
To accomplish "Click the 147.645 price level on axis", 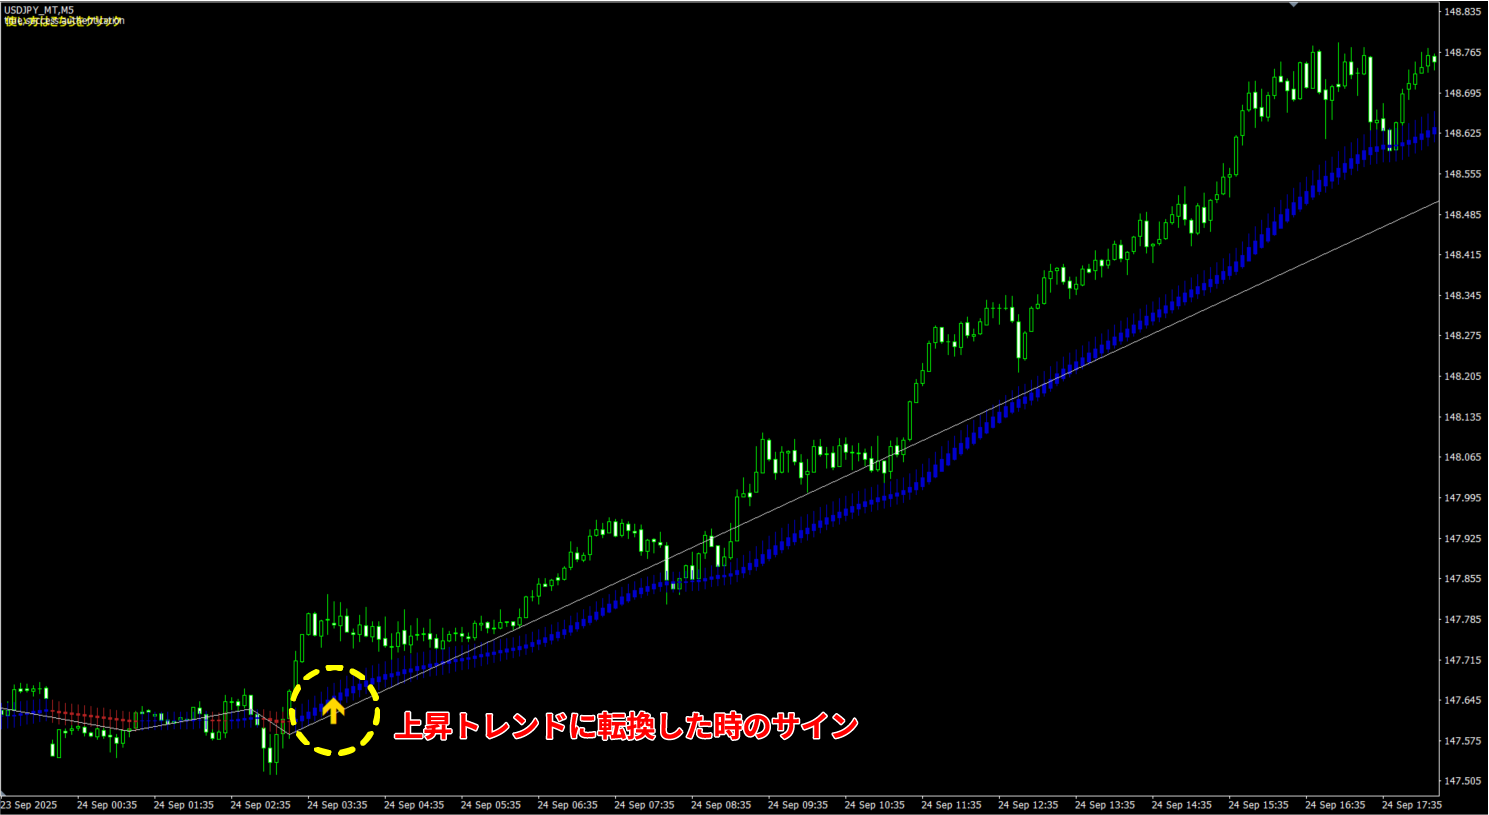I will point(1462,701).
